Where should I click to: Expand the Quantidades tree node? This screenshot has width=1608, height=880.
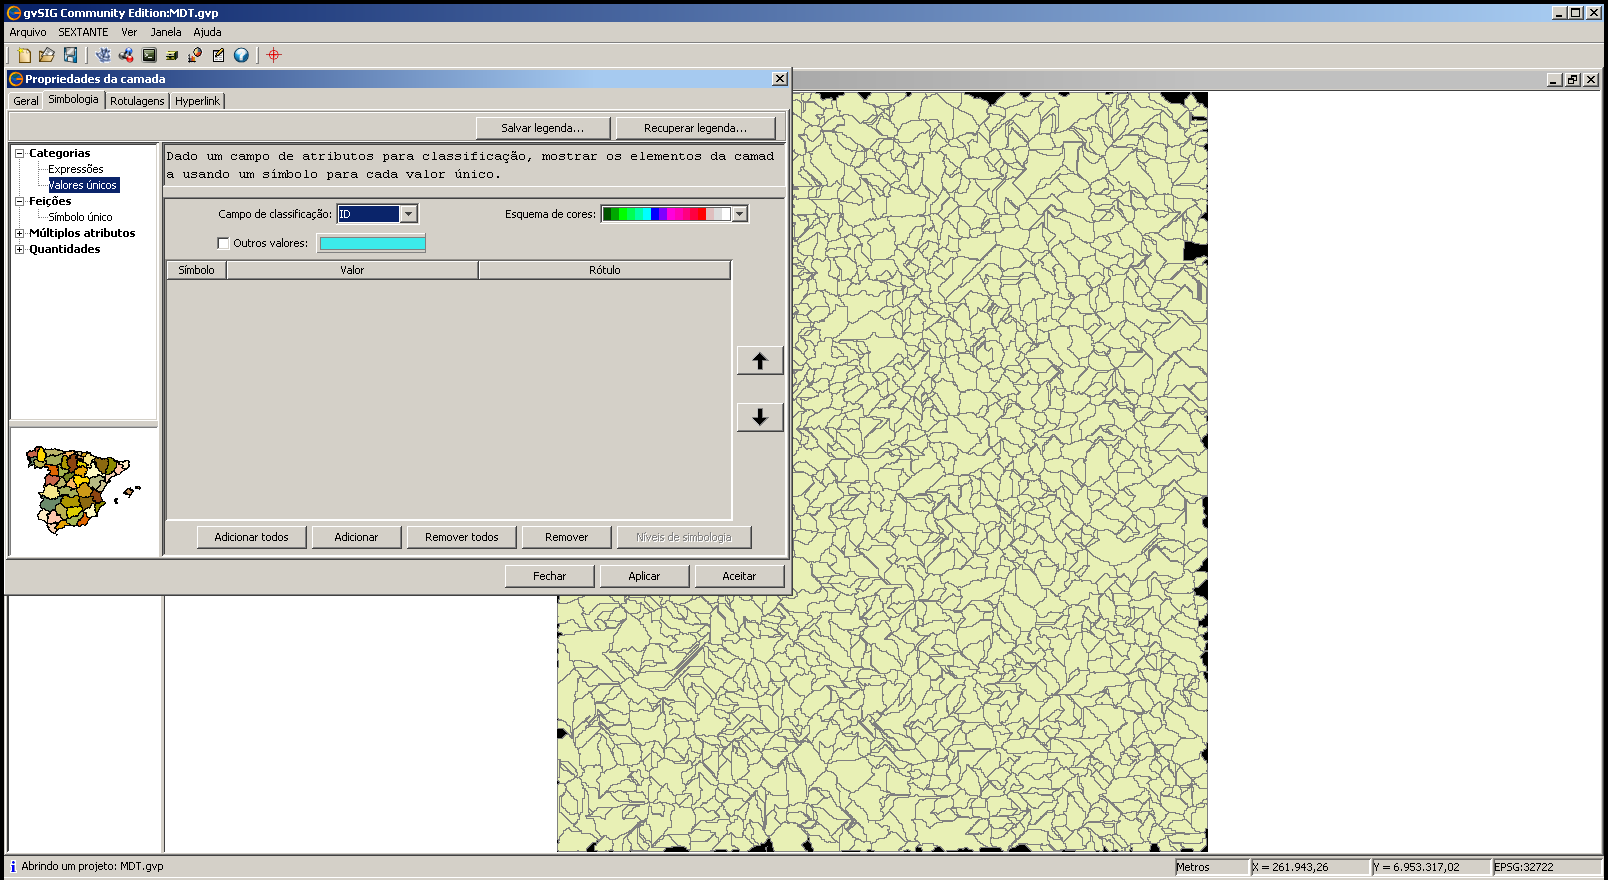[19, 249]
